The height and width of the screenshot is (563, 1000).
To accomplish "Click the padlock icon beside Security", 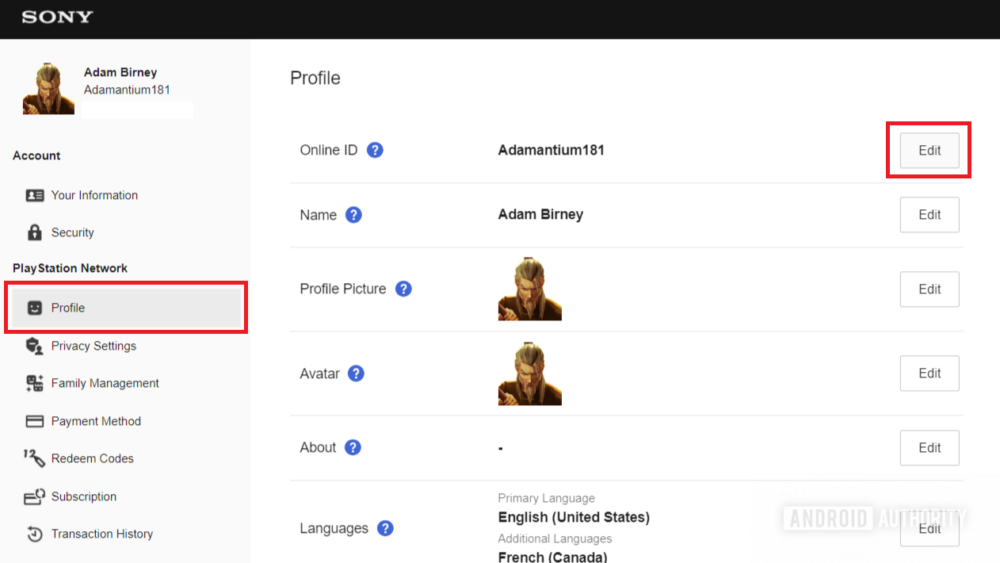I will coord(35,232).
